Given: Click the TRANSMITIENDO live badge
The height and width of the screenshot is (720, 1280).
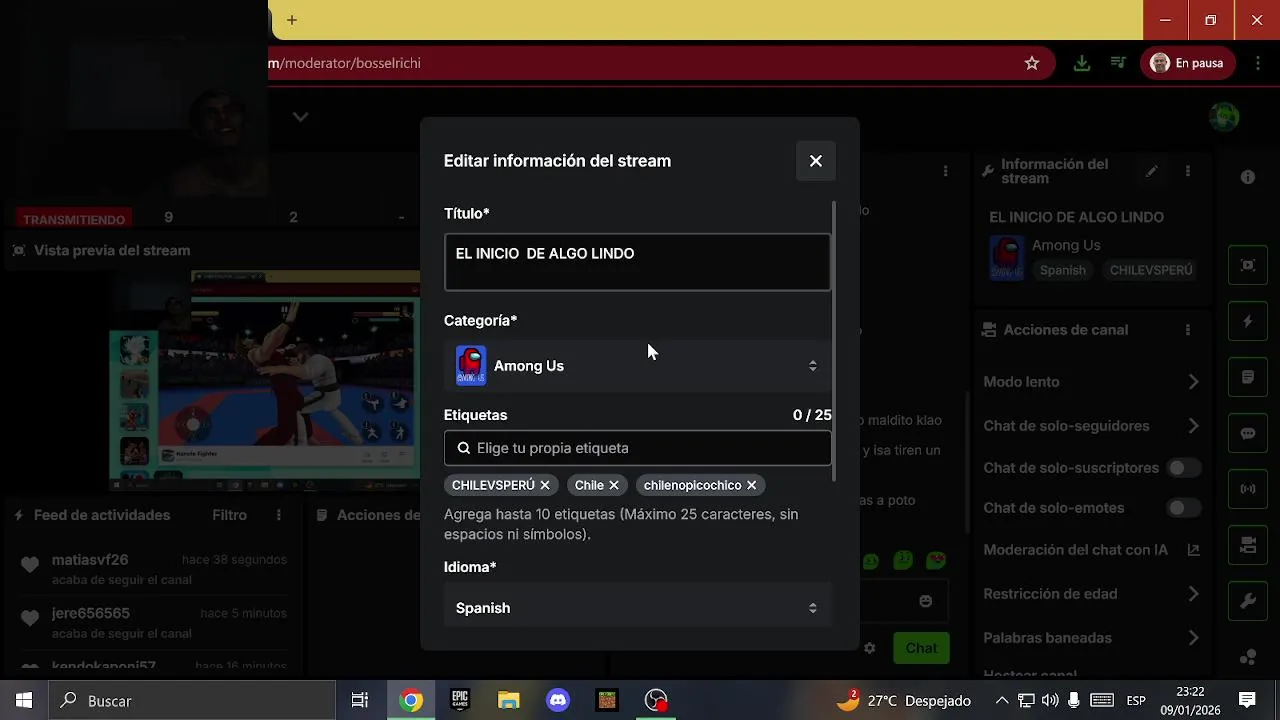Looking at the screenshot, I should click(74, 219).
